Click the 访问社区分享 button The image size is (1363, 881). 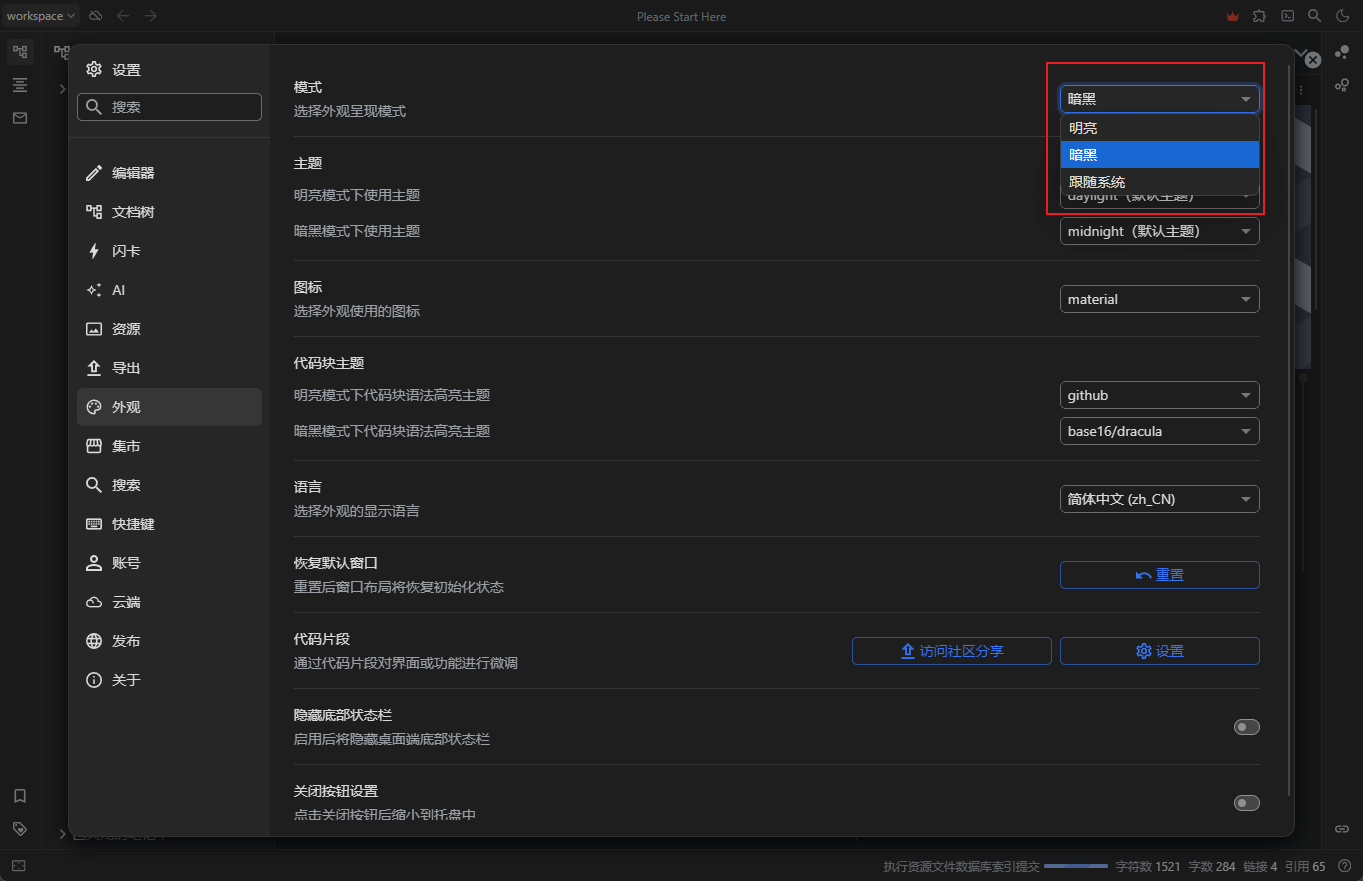951,651
